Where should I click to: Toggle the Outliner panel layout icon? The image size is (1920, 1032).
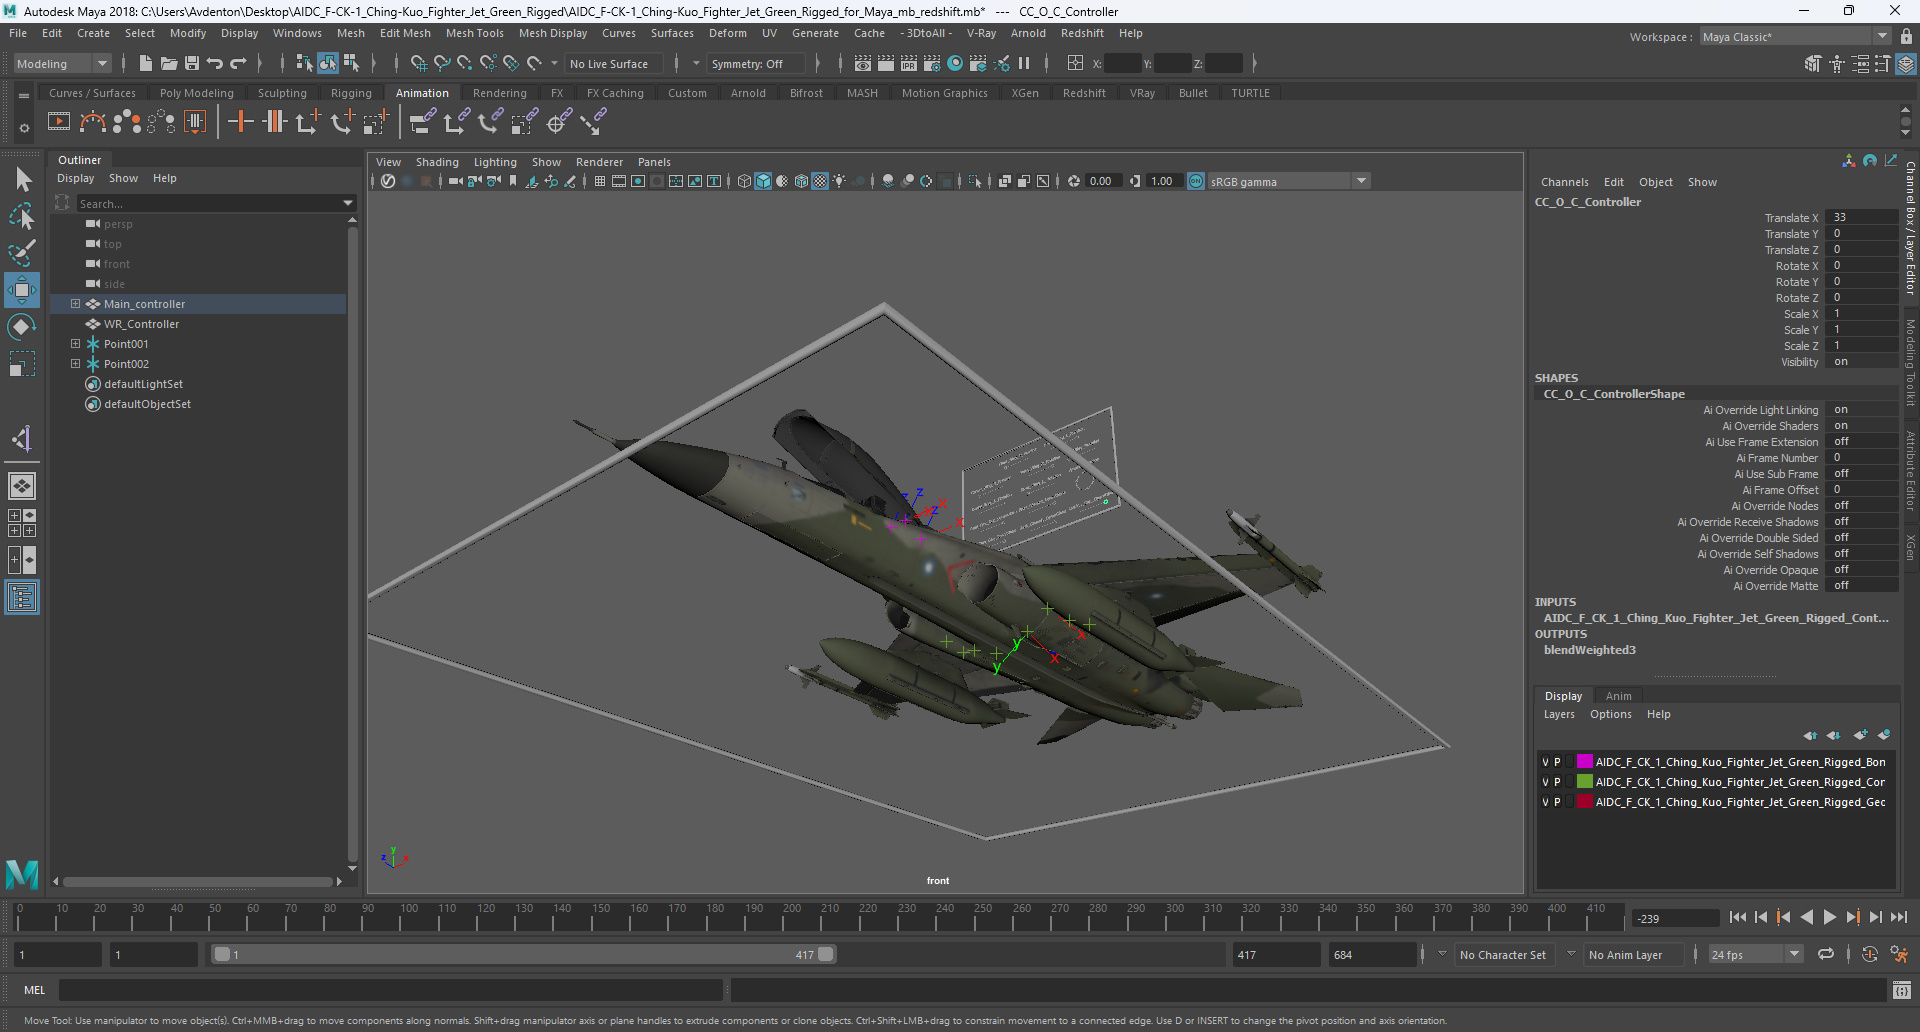click(22, 598)
